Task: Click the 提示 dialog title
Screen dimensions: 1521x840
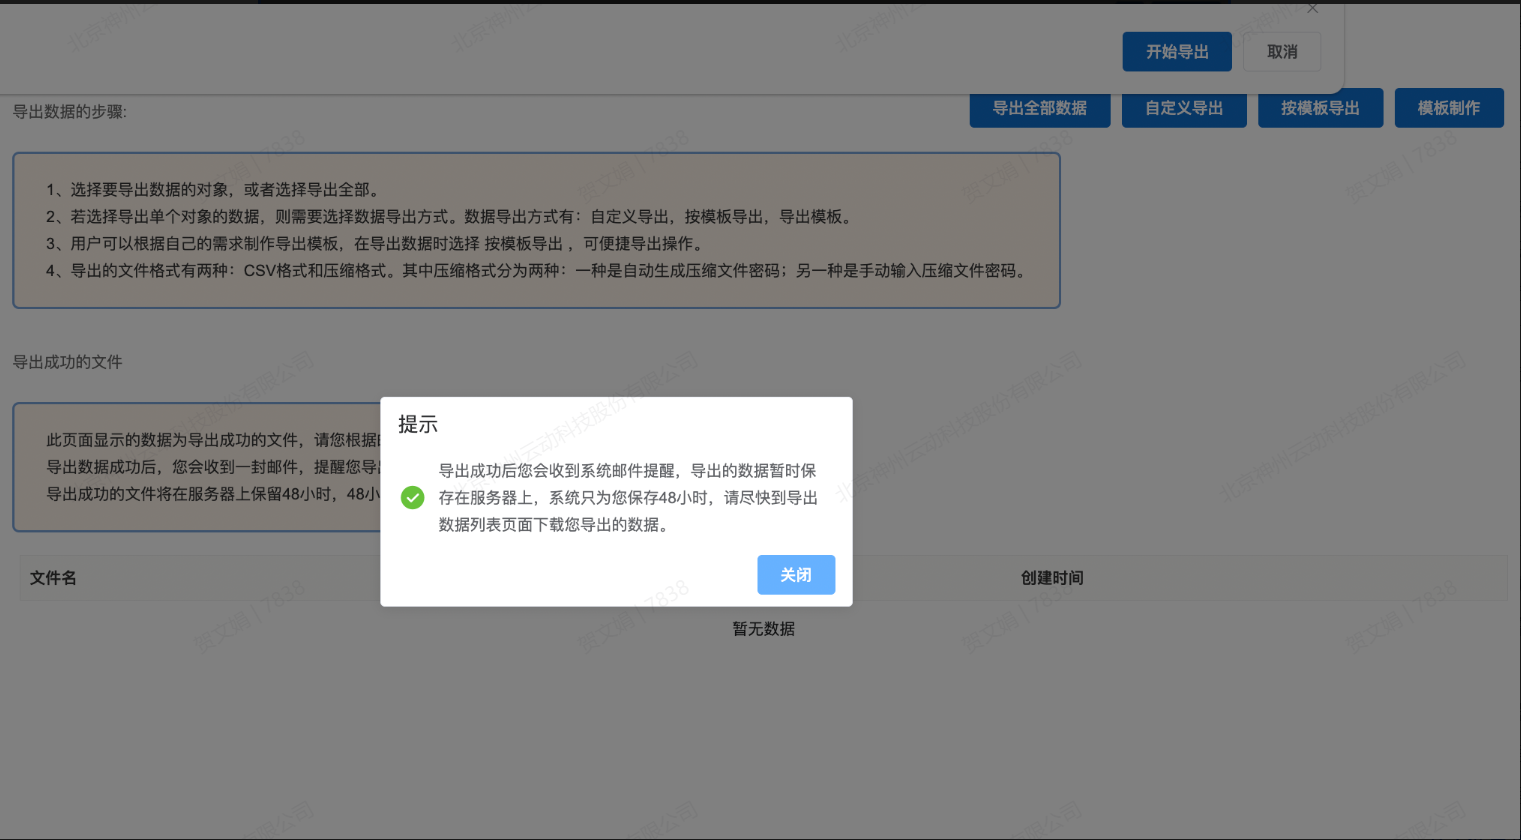Action: pos(418,424)
